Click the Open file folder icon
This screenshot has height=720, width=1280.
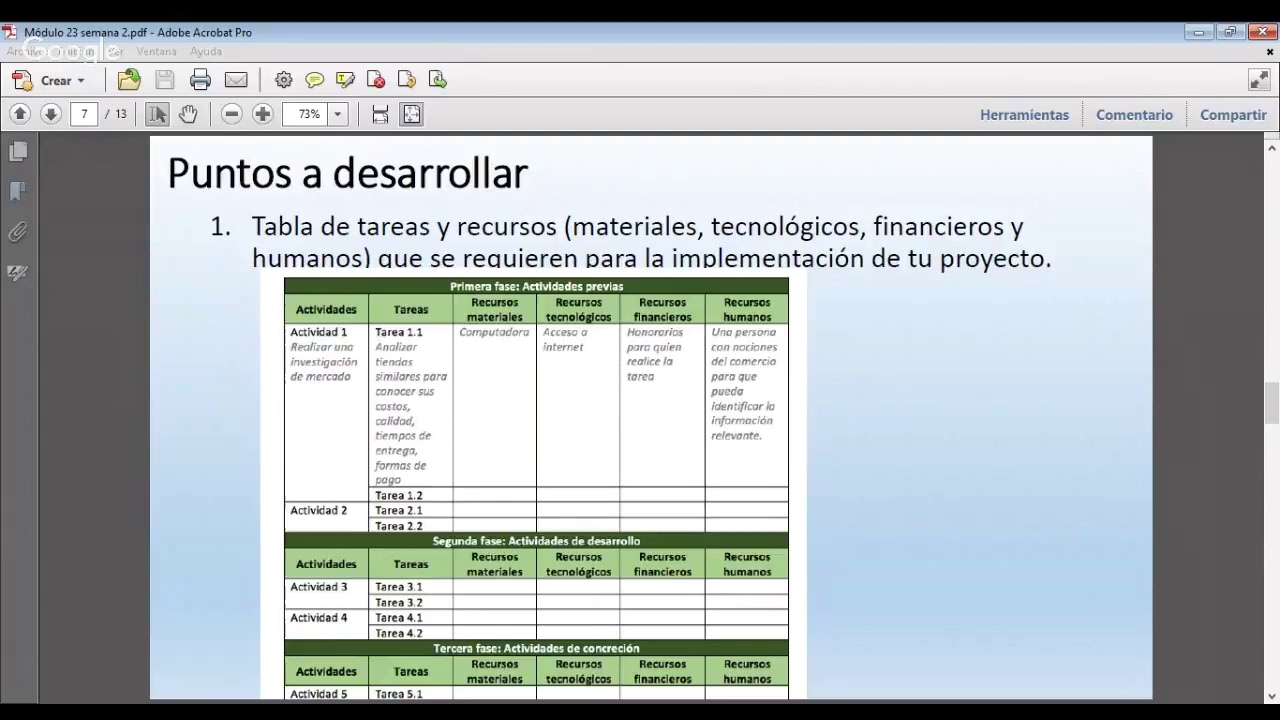point(129,80)
